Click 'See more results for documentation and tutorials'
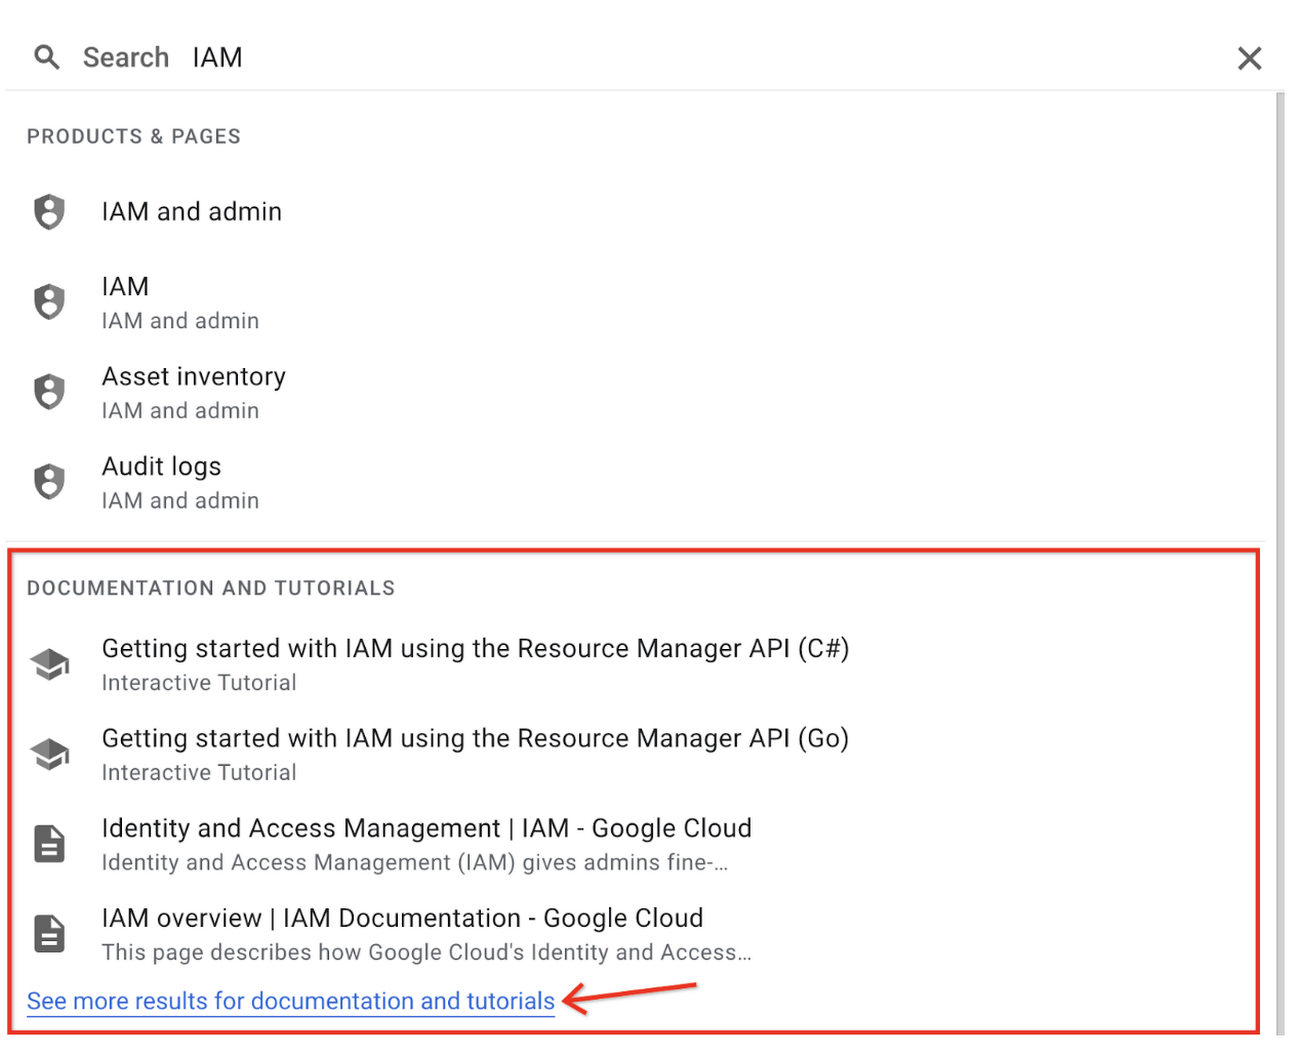Viewport: 1300px width, 1056px height. click(x=291, y=1001)
